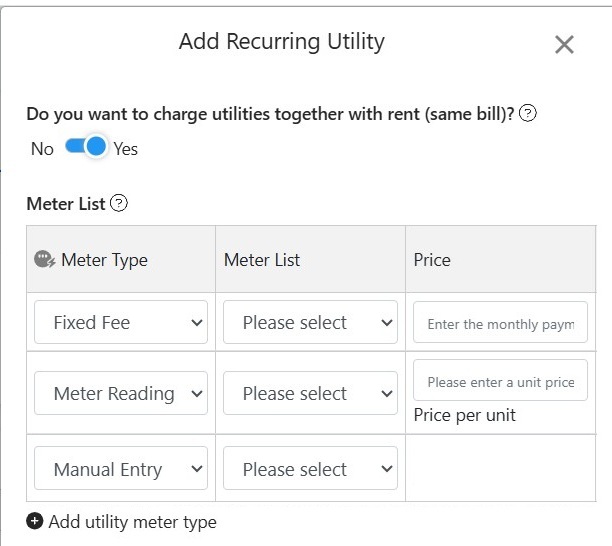Click the Yes label beside the toggle
The height and width of the screenshot is (546, 612).
(125, 149)
